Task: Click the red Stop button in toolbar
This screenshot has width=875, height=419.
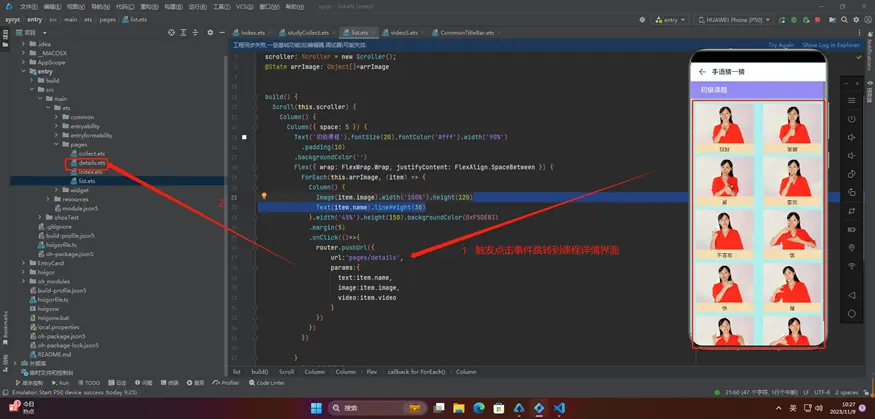Action: (x=818, y=20)
